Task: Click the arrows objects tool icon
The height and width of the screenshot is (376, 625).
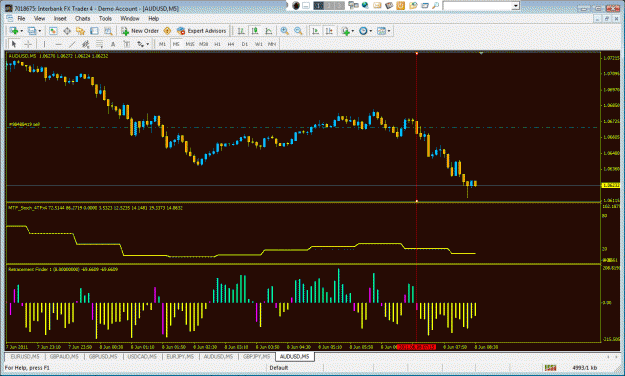Action: point(140,44)
